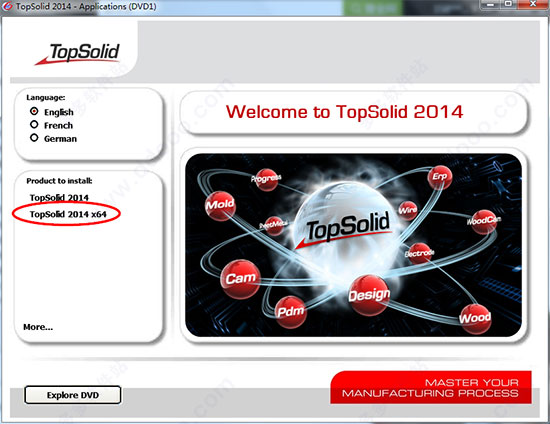The width and height of the screenshot is (550, 424).
Task: Click the red WoodCam sphere
Action: 484,222
